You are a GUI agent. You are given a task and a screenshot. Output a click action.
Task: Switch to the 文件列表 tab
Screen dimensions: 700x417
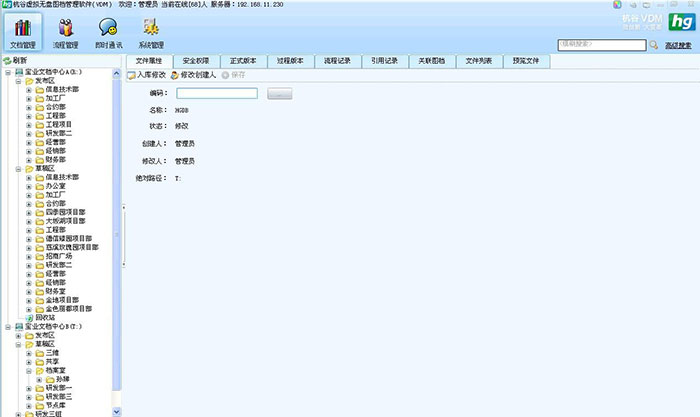pyautogui.click(x=479, y=61)
